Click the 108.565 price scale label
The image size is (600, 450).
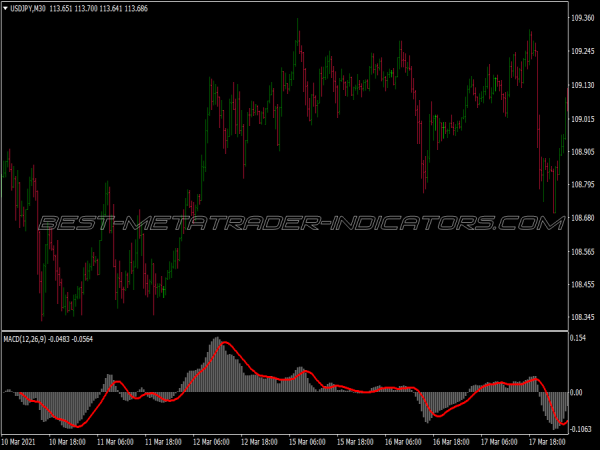(x=583, y=252)
